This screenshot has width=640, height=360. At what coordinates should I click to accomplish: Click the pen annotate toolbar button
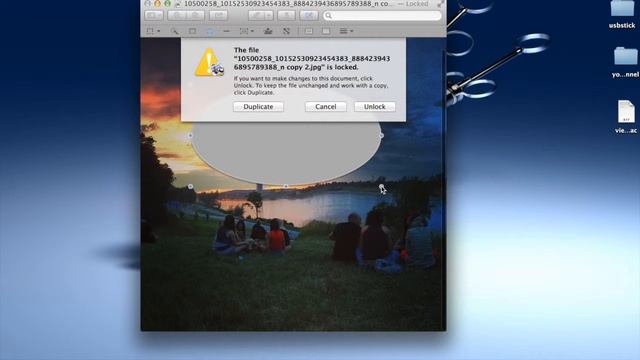click(256, 16)
